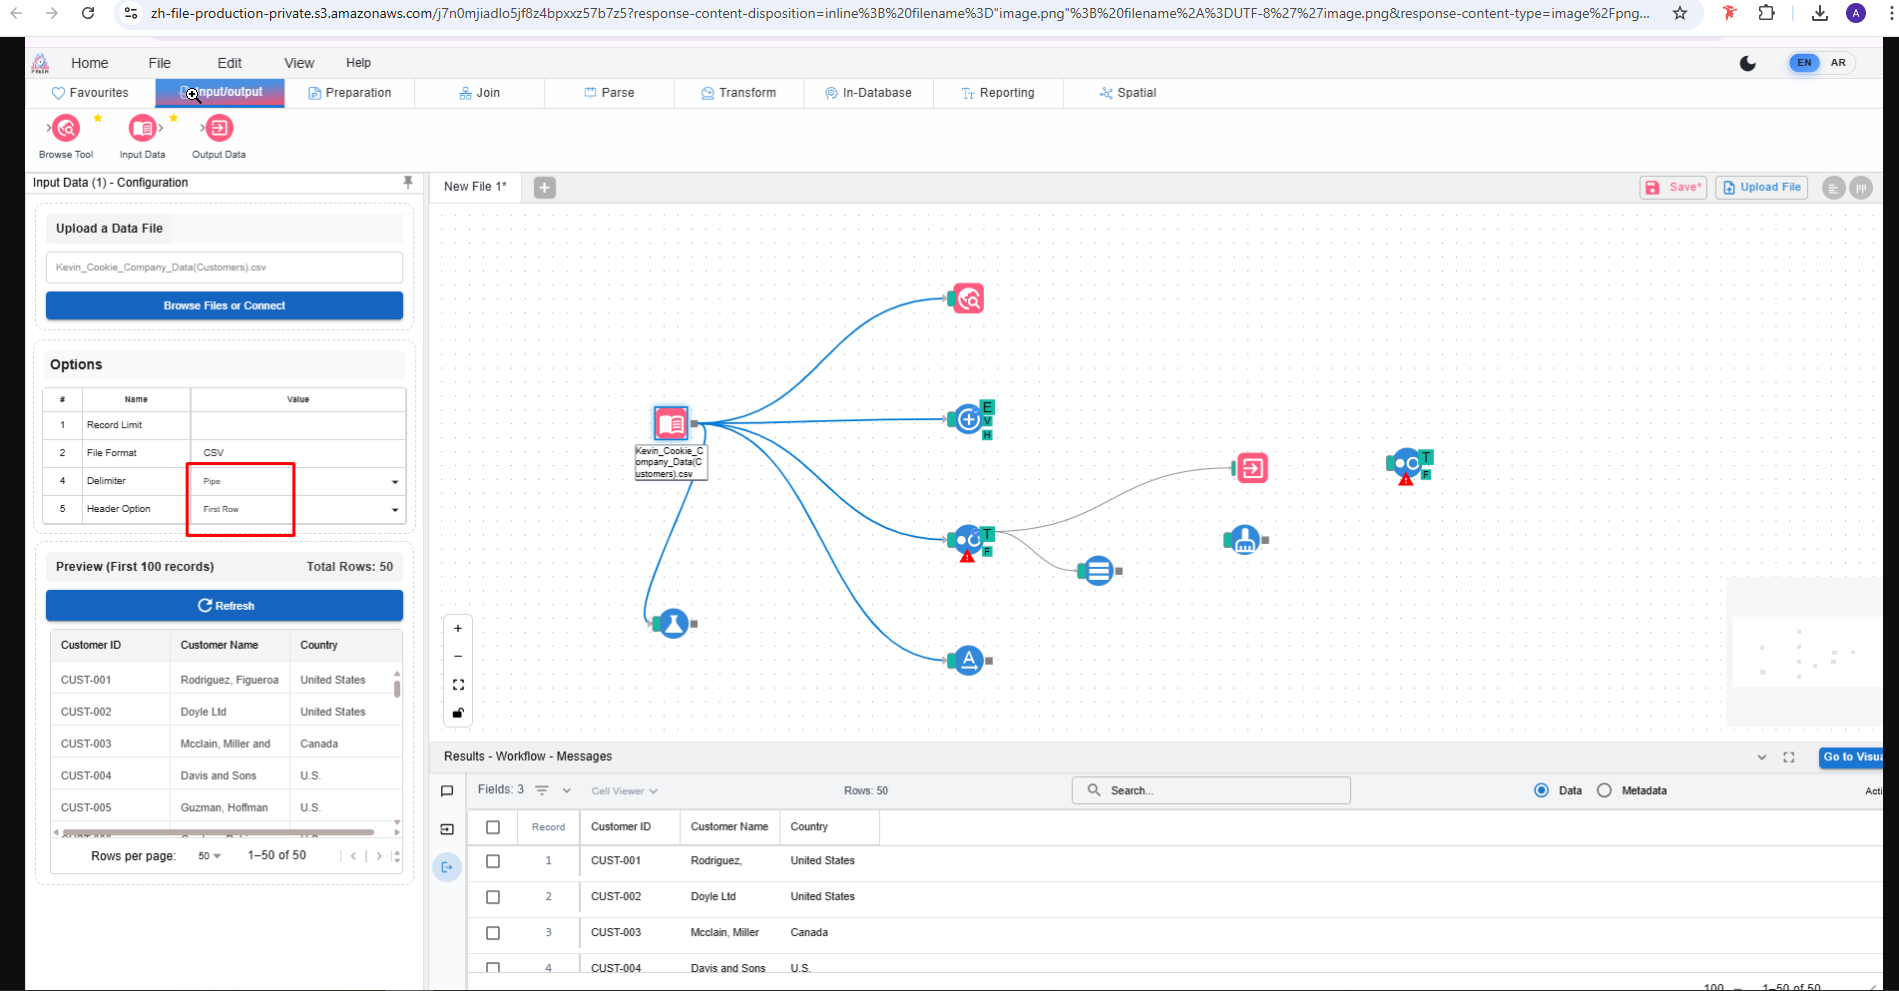The height and width of the screenshot is (991, 1899).
Task: Expand the Cell Viewer dropdown
Action: [x=624, y=791]
